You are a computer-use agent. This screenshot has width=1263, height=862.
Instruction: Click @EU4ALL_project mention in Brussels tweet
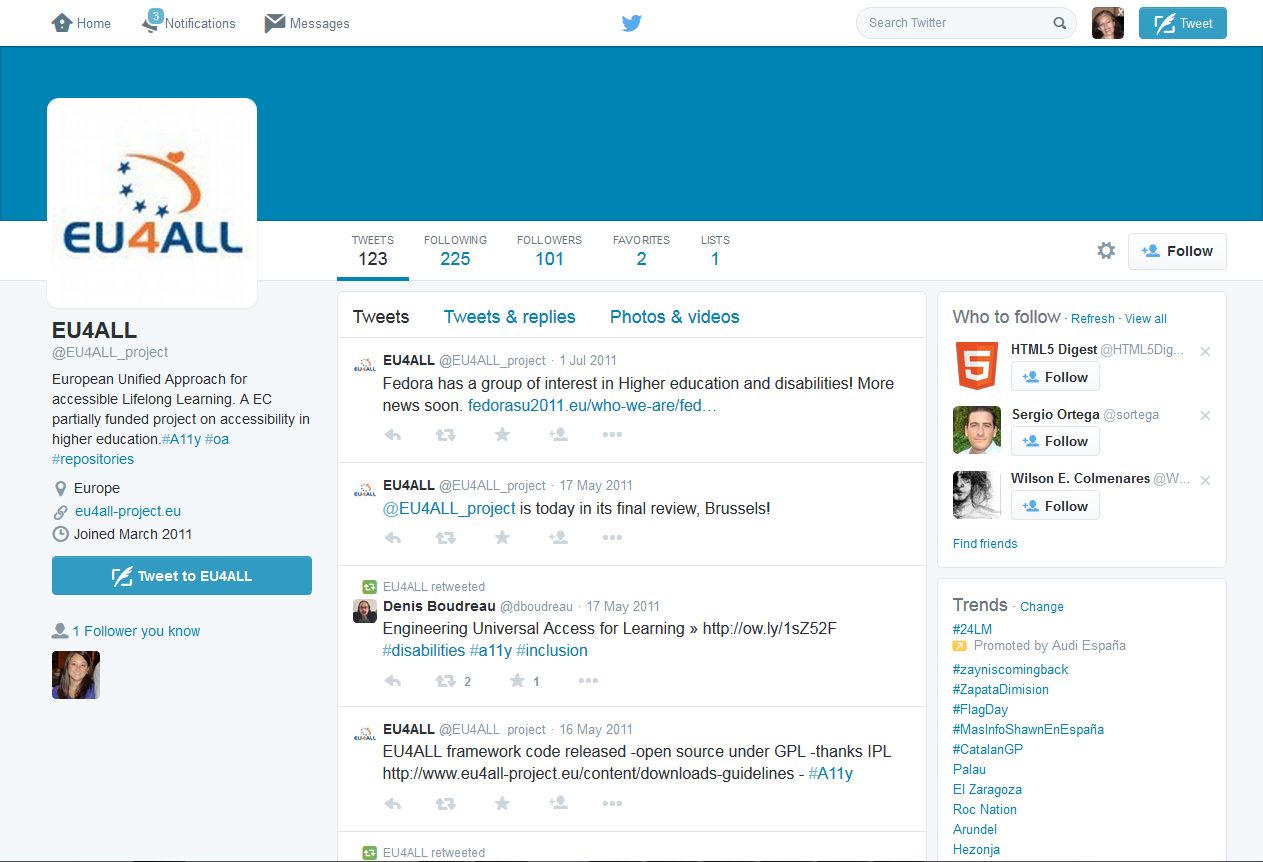point(449,508)
